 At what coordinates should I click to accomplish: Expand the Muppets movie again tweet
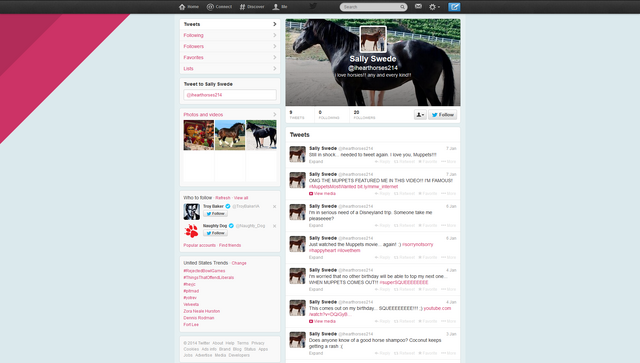[316, 257]
